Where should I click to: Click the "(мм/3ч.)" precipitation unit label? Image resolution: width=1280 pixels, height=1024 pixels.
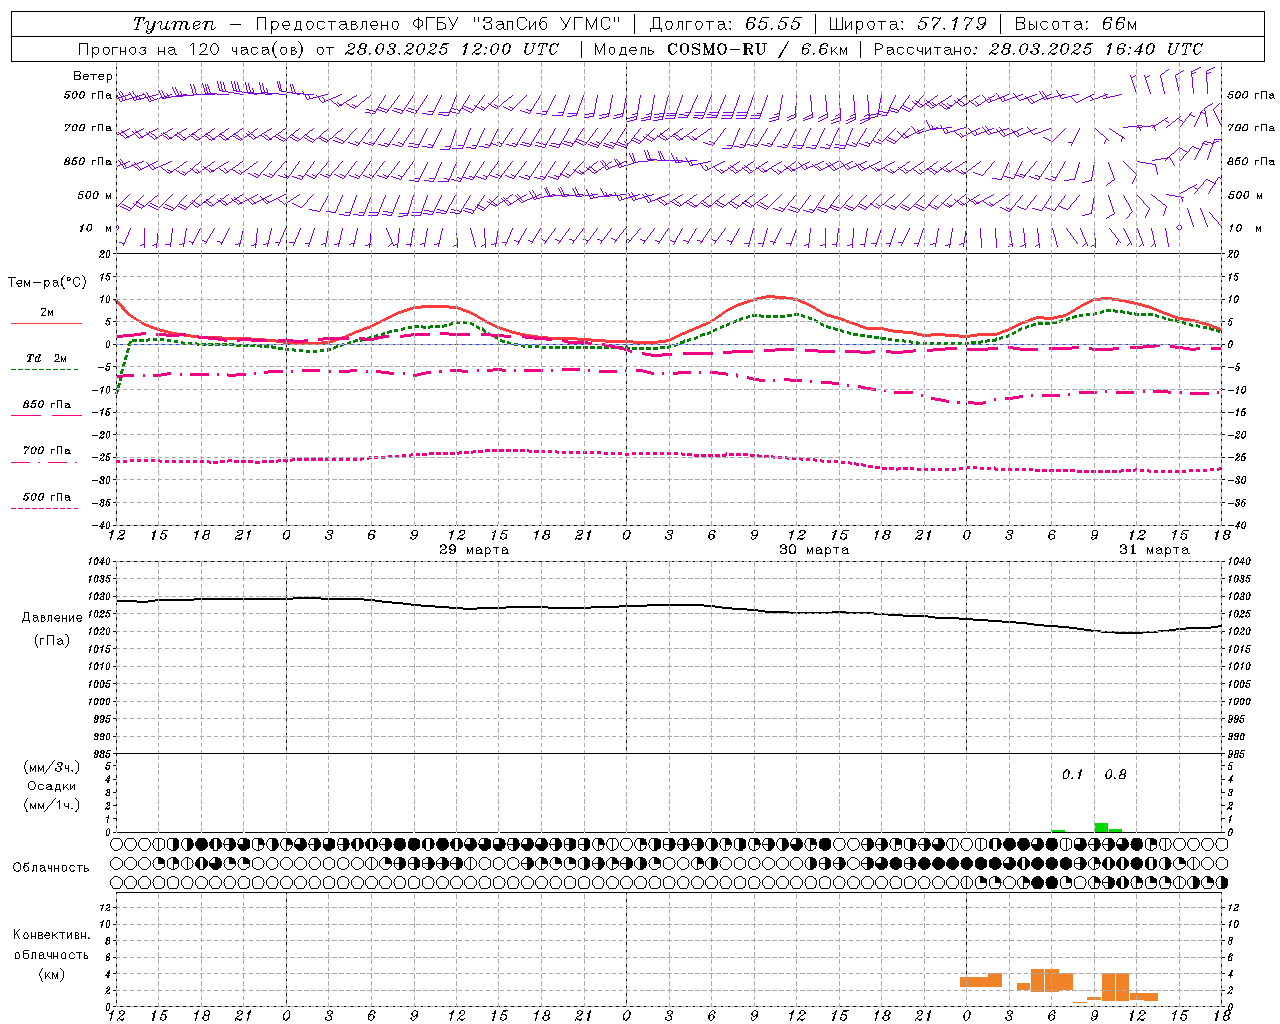tap(52, 767)
